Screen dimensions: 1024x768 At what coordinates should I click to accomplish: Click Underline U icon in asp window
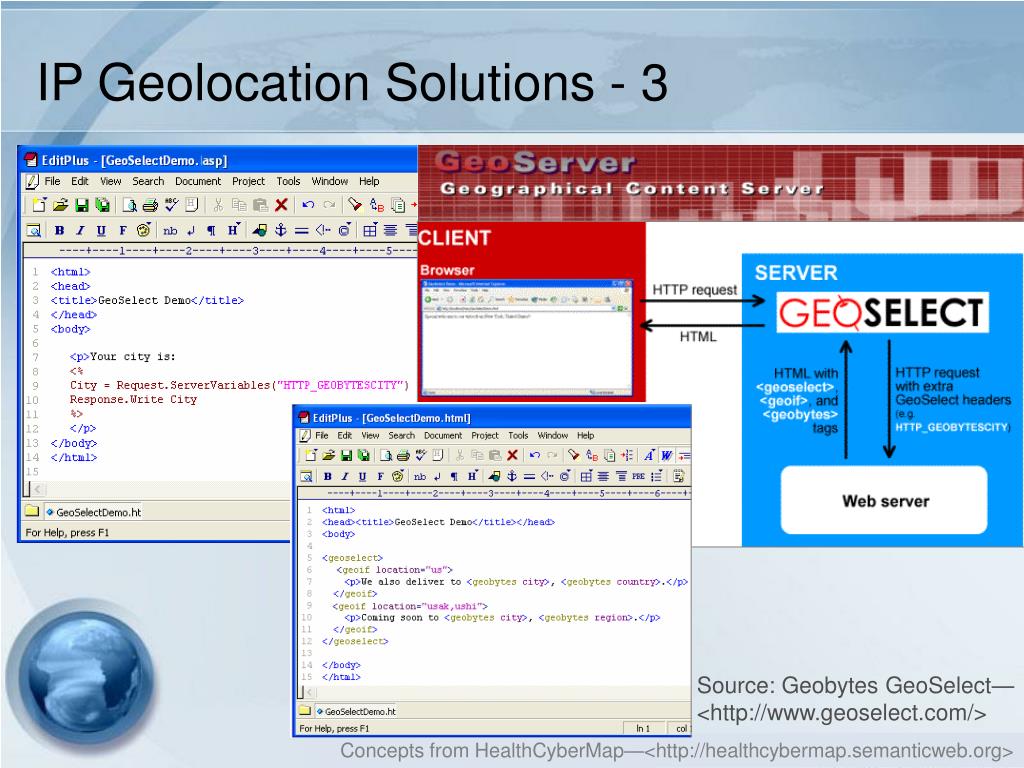[101, 231]
